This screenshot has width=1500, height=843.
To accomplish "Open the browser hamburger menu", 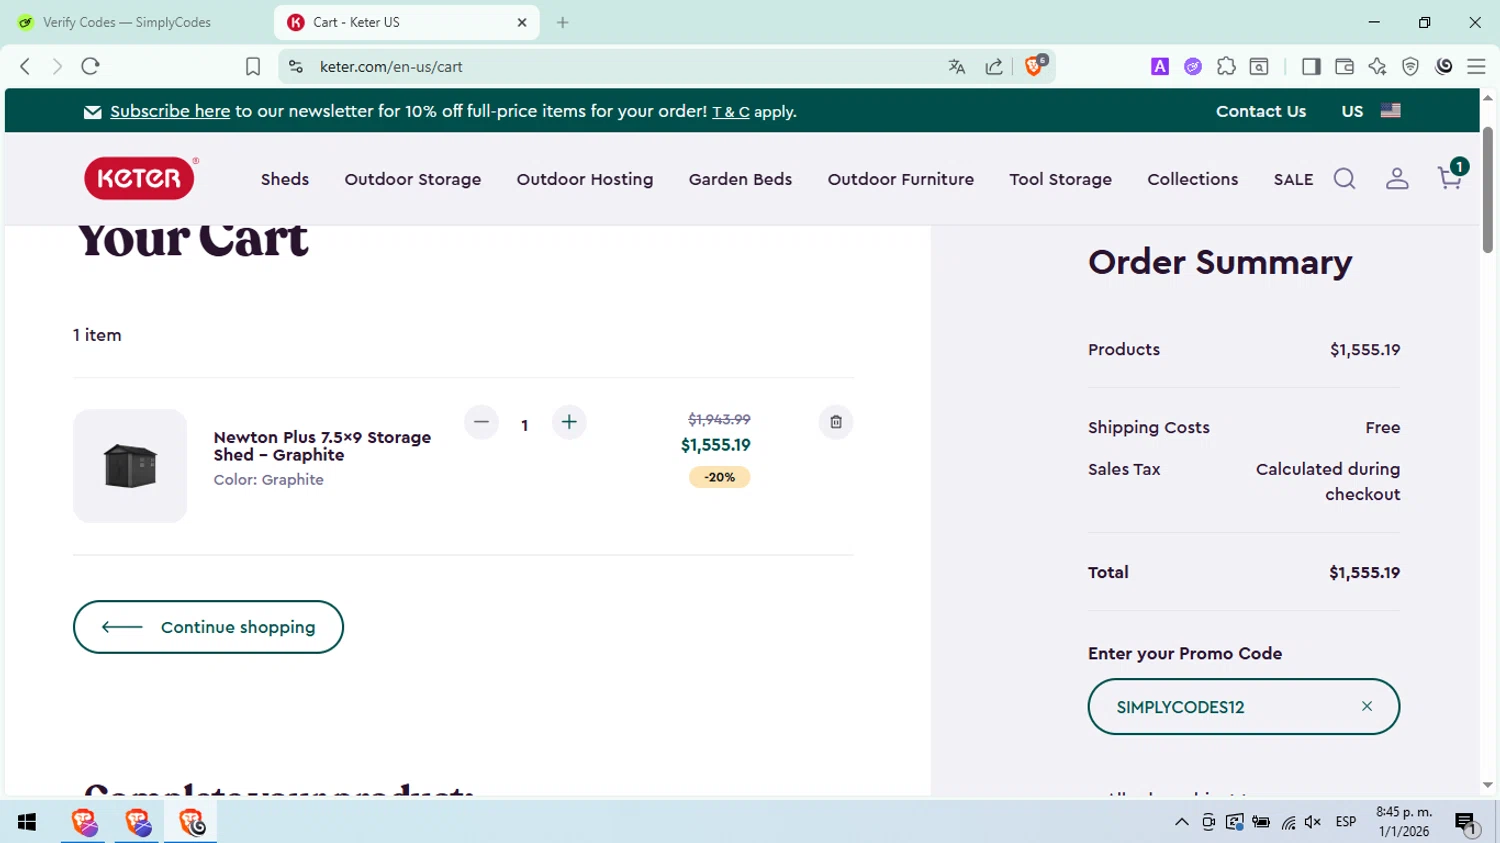I will pos(1476,66).
